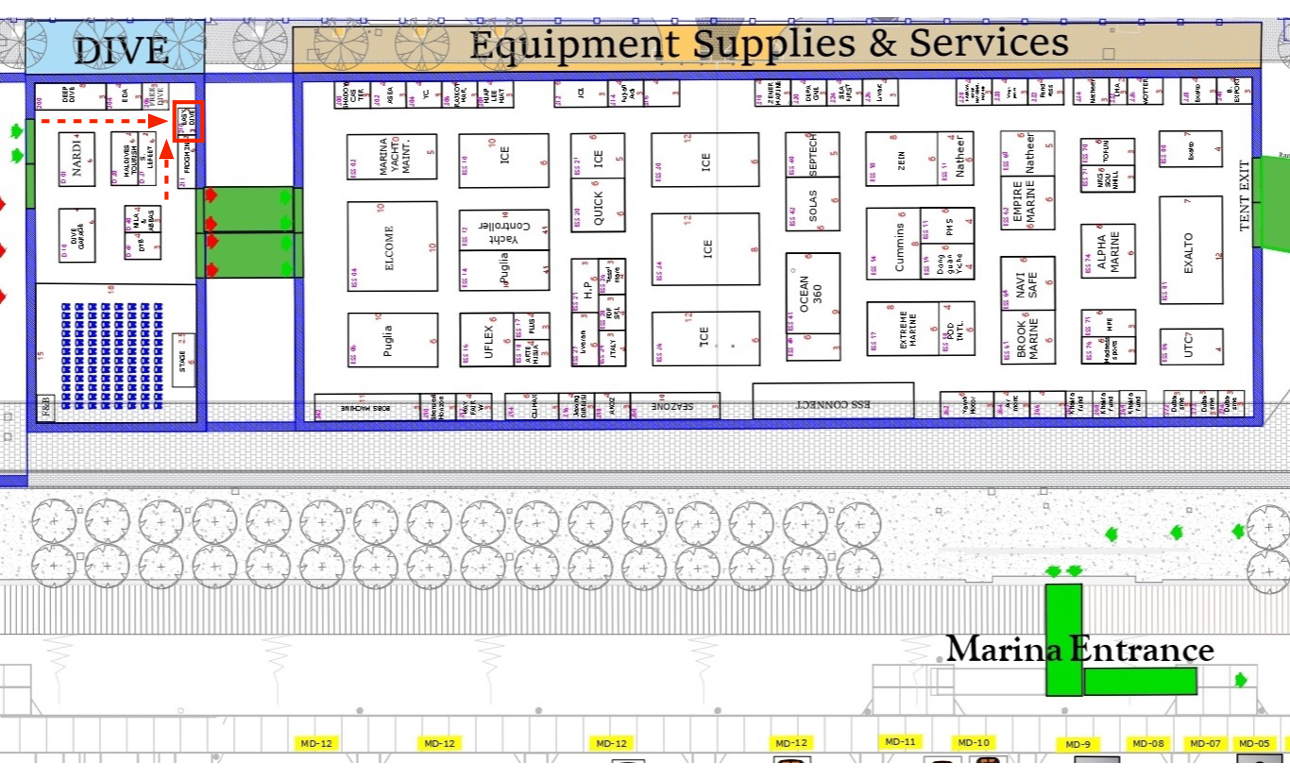The height and width of the screenshot is (780, 1290).
Task: Click the PHS booth
Action: [947, 226]
